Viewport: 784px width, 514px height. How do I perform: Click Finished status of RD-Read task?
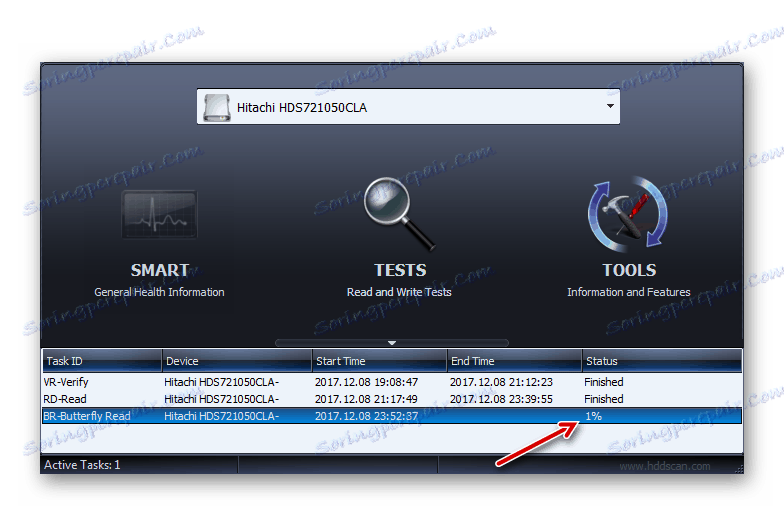pyautogui.click(x=604, y=399)
